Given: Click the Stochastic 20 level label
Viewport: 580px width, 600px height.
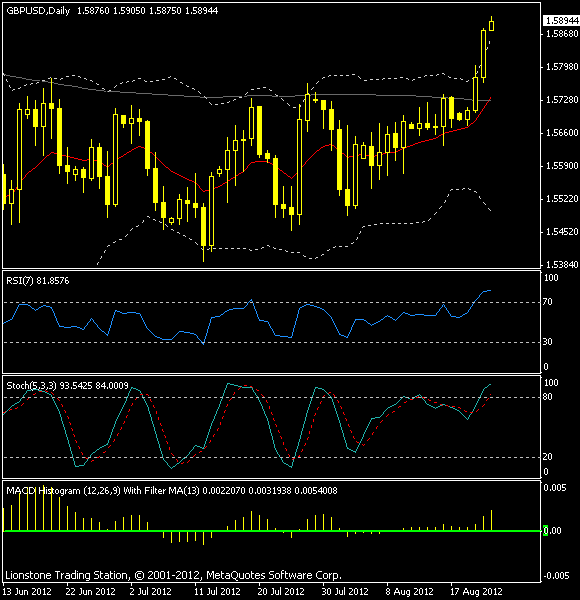Looking at the screenshot, I should tap(547, 457).
